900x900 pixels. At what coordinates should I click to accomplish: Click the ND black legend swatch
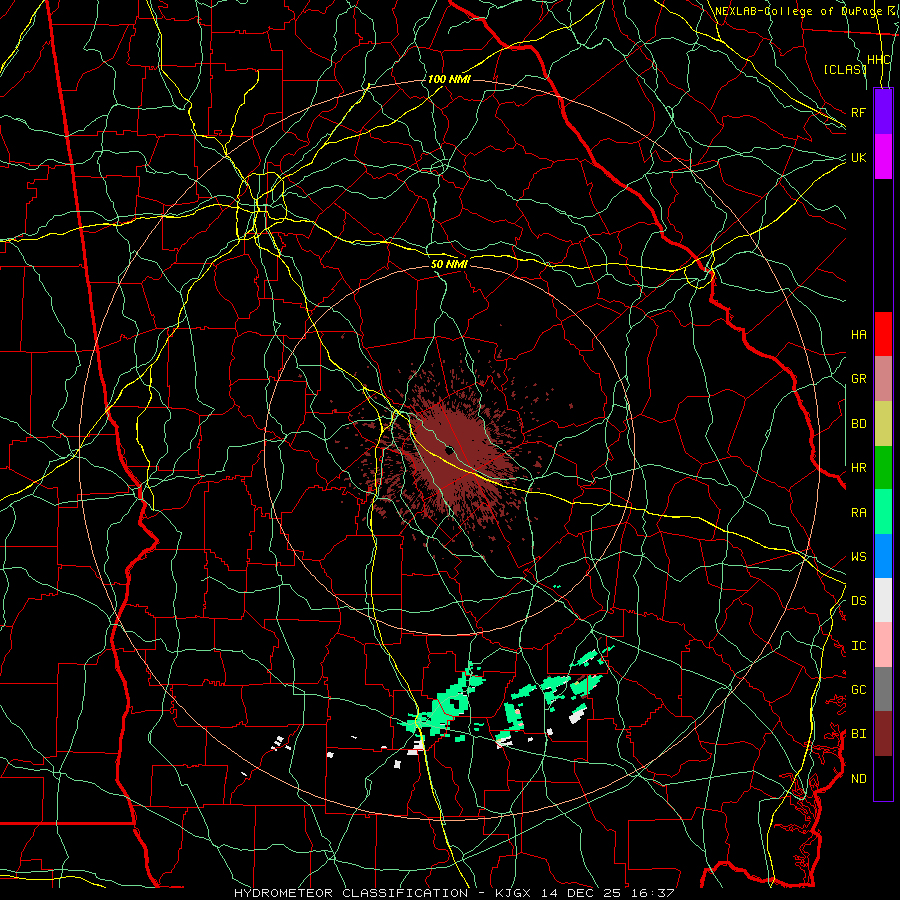(x=883, y=778)
